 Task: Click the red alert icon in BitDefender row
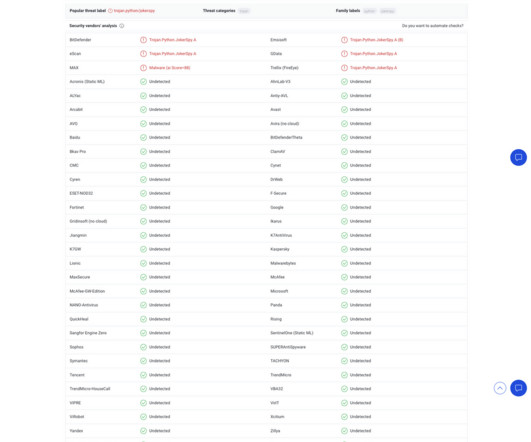coord(143,40)
